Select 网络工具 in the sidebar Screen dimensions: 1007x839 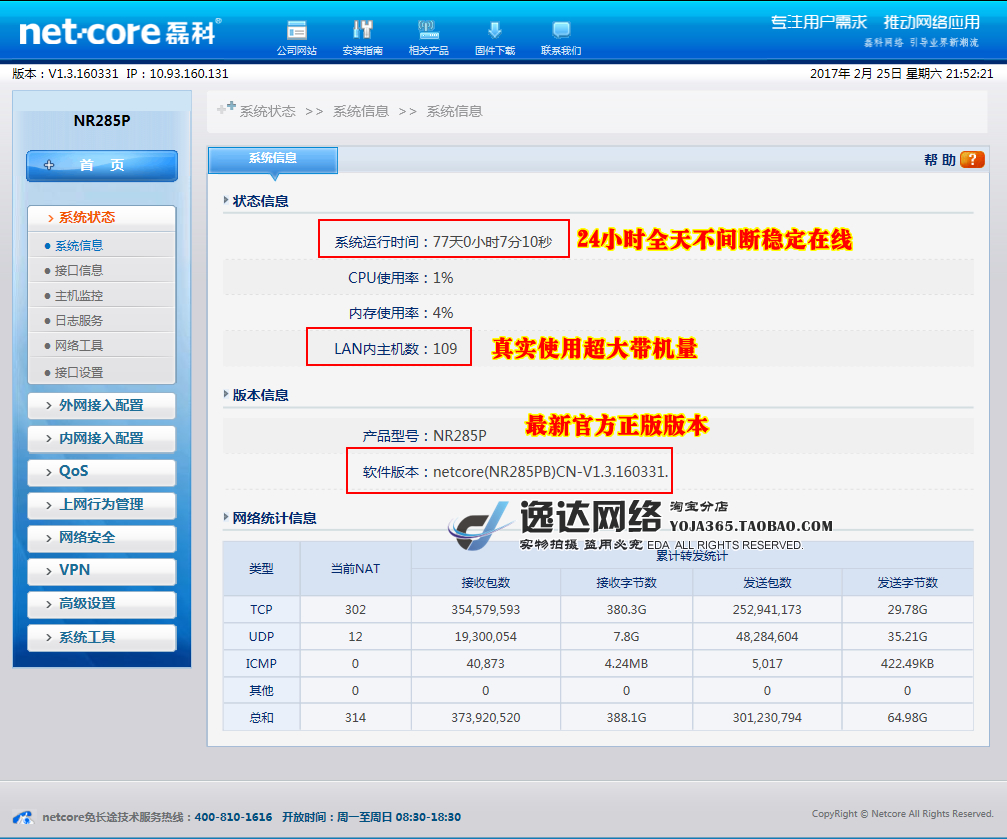click(78, 346)
